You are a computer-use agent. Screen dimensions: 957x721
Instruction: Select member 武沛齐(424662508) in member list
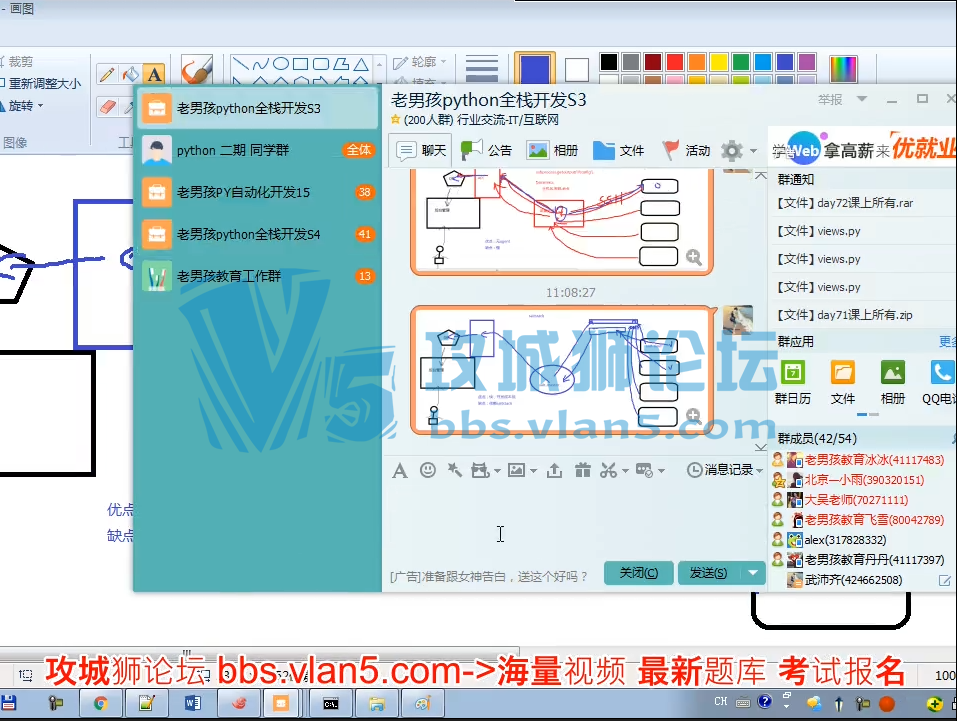[853, 580]
